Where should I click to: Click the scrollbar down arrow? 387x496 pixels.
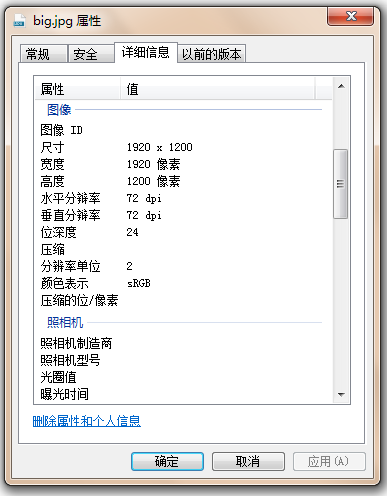(x=341, y=395)
